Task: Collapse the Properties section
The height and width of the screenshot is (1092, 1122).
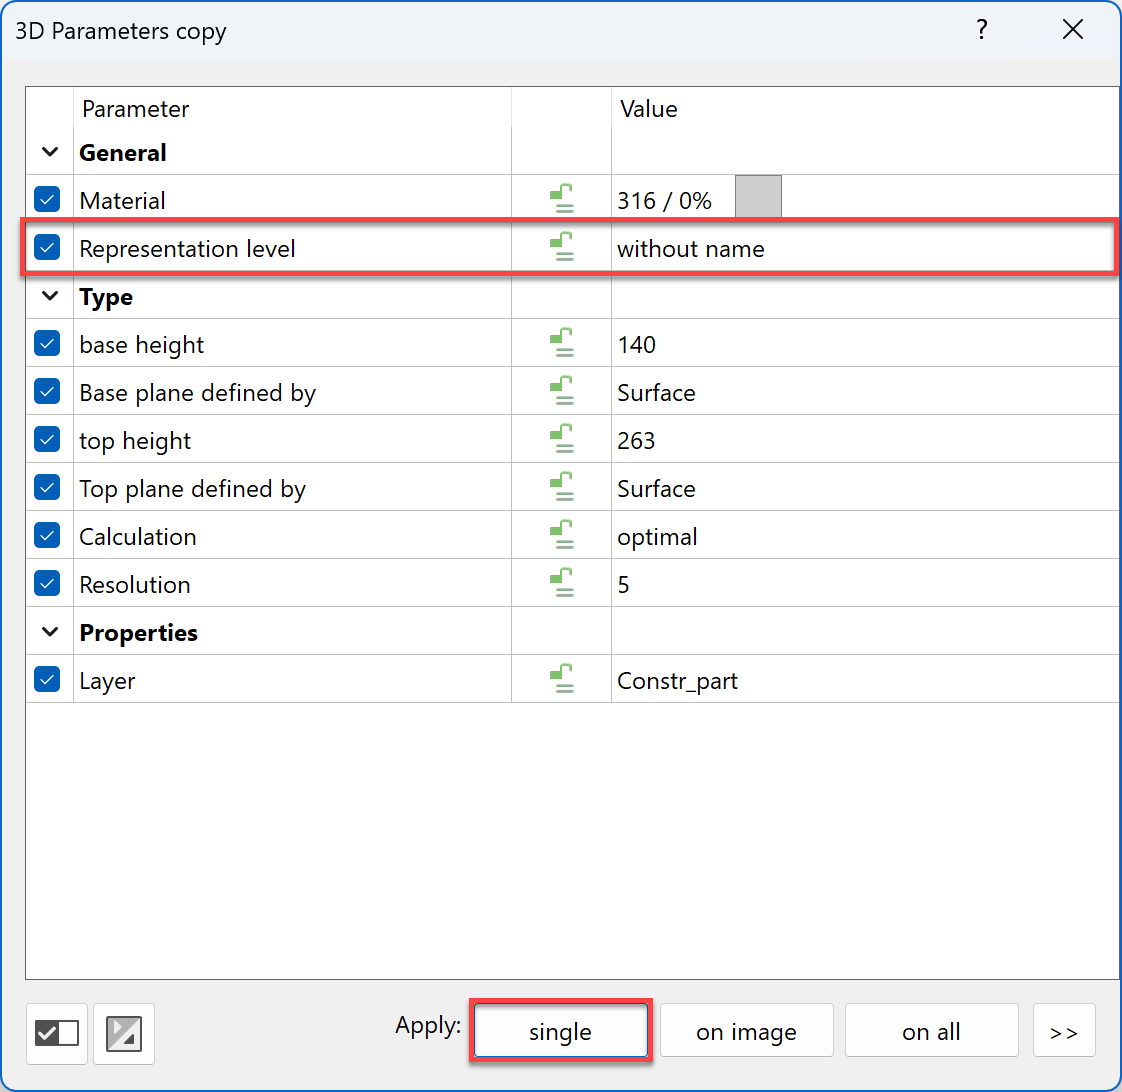Action: coord(49,633)
